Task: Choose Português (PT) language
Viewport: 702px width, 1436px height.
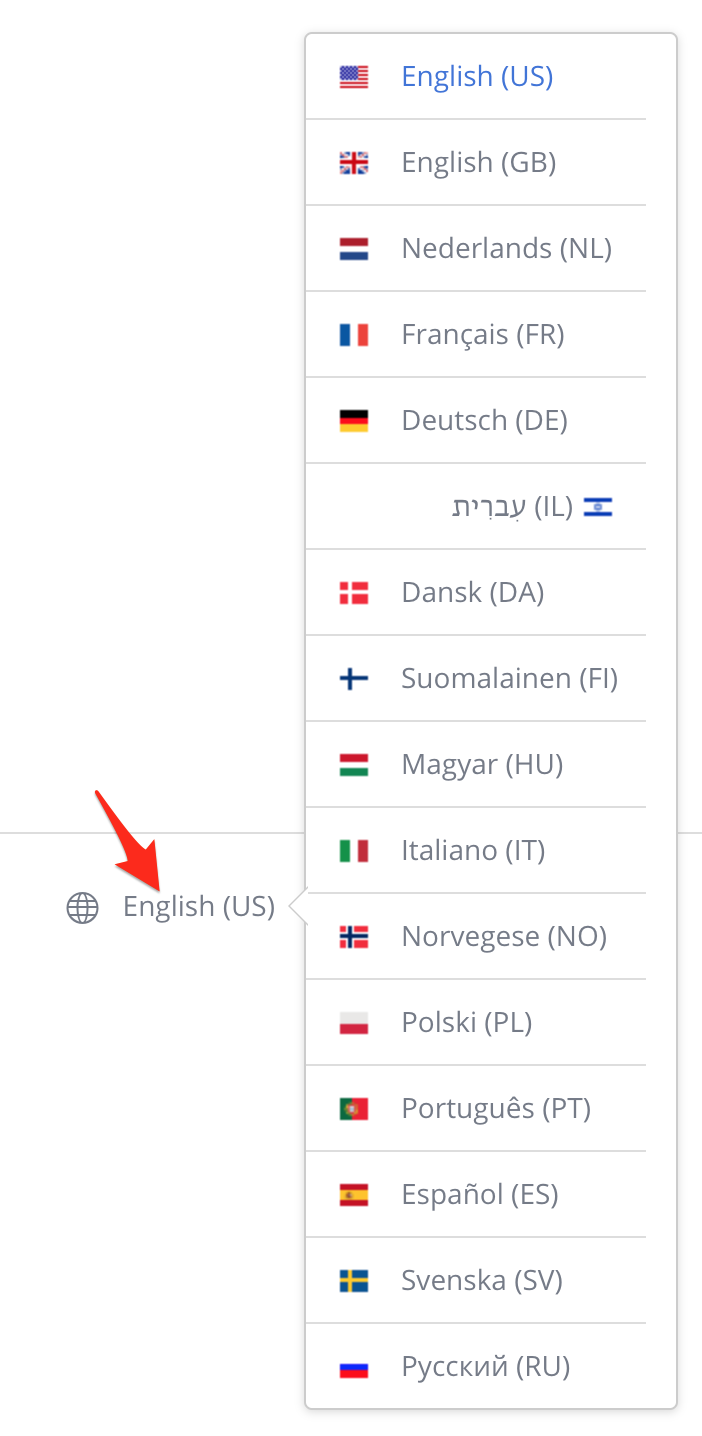Action: 476,1108
